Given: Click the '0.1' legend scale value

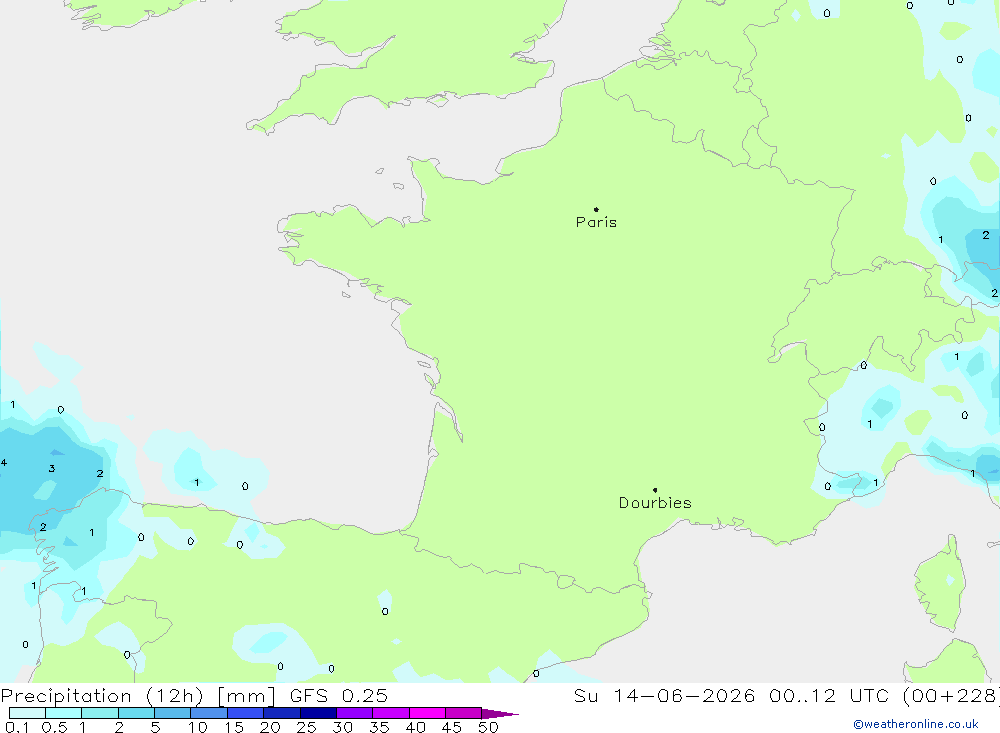Looking at the screenshot, I should tap(17, 727).
